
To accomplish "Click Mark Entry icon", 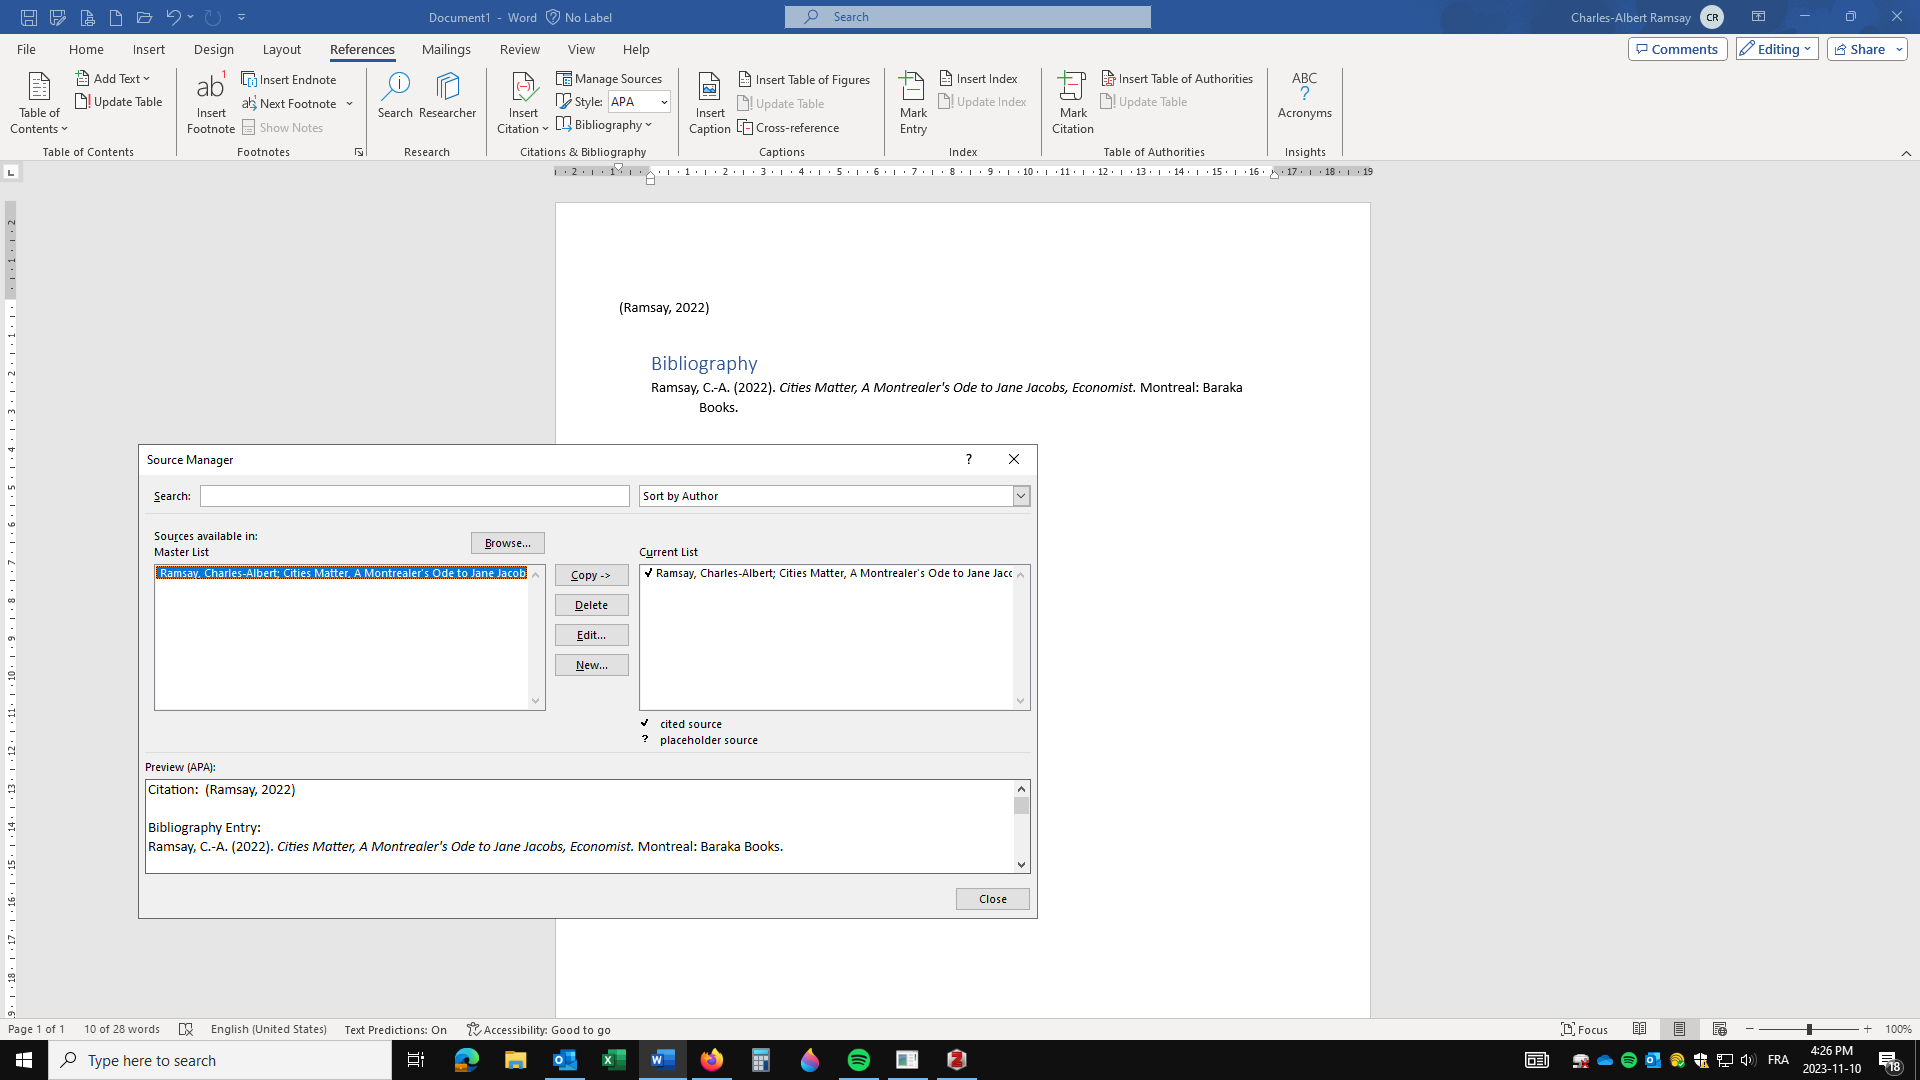I will (913, 103).
